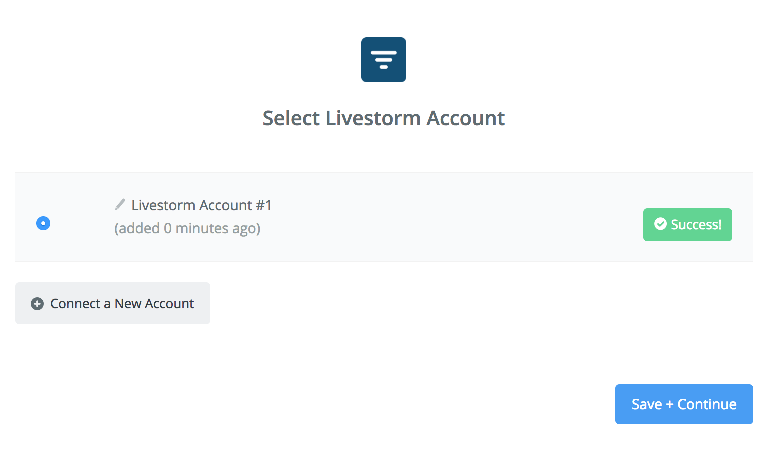
Task: Click the Livestorm Account #1 name label
Action: point(201,205)
